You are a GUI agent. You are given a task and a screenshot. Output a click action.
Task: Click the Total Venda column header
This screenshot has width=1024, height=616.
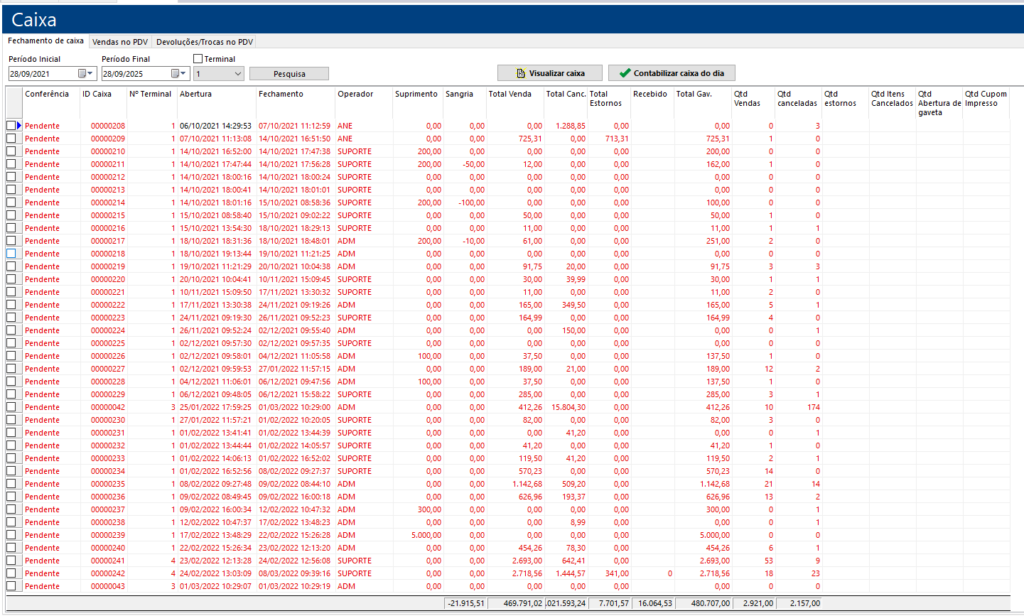509,94
